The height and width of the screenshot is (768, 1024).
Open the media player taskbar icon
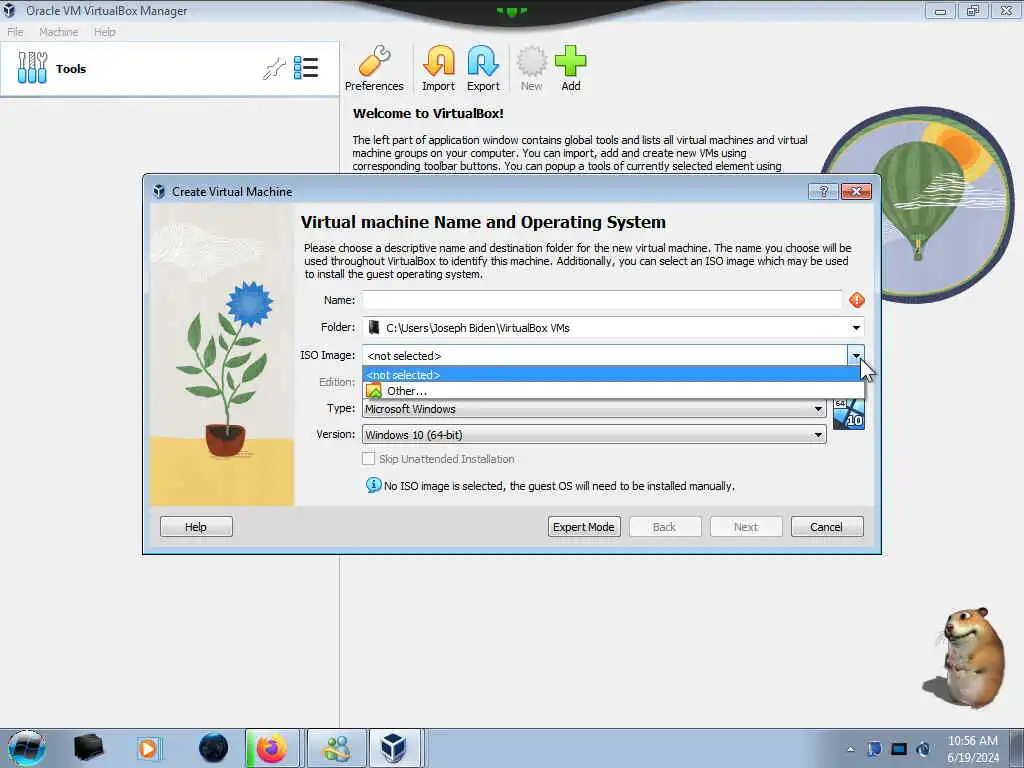(x=148, y=748)
